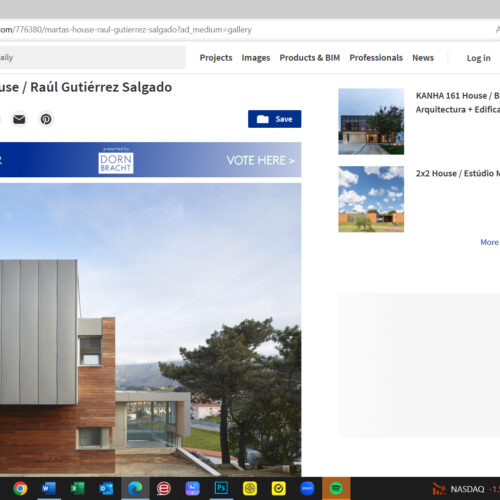Open the yellow checkmark app in taskbar

tap(279, 489)
